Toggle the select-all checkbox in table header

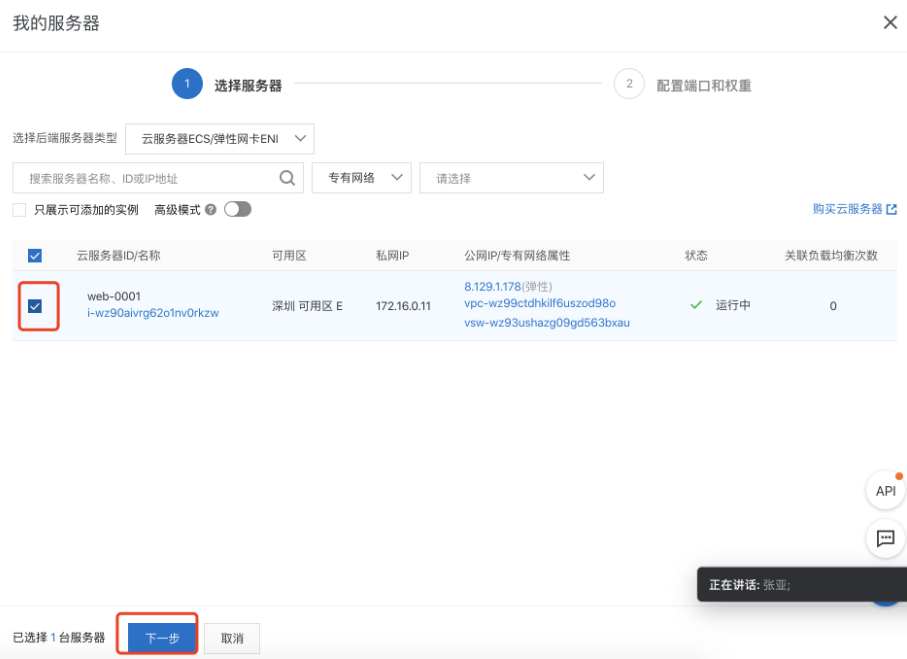tap(33, 255)
